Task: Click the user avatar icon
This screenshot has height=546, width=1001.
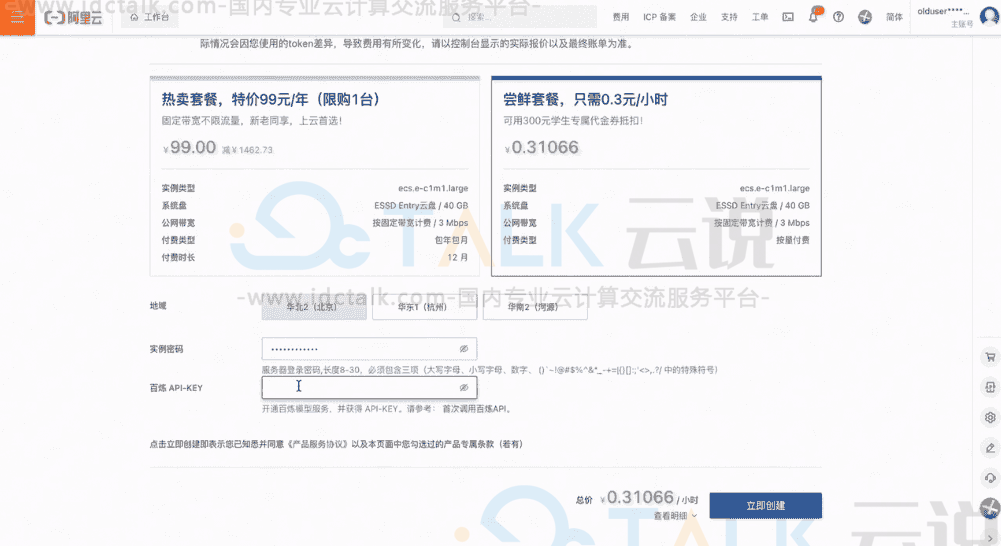Action: point(990,16)
